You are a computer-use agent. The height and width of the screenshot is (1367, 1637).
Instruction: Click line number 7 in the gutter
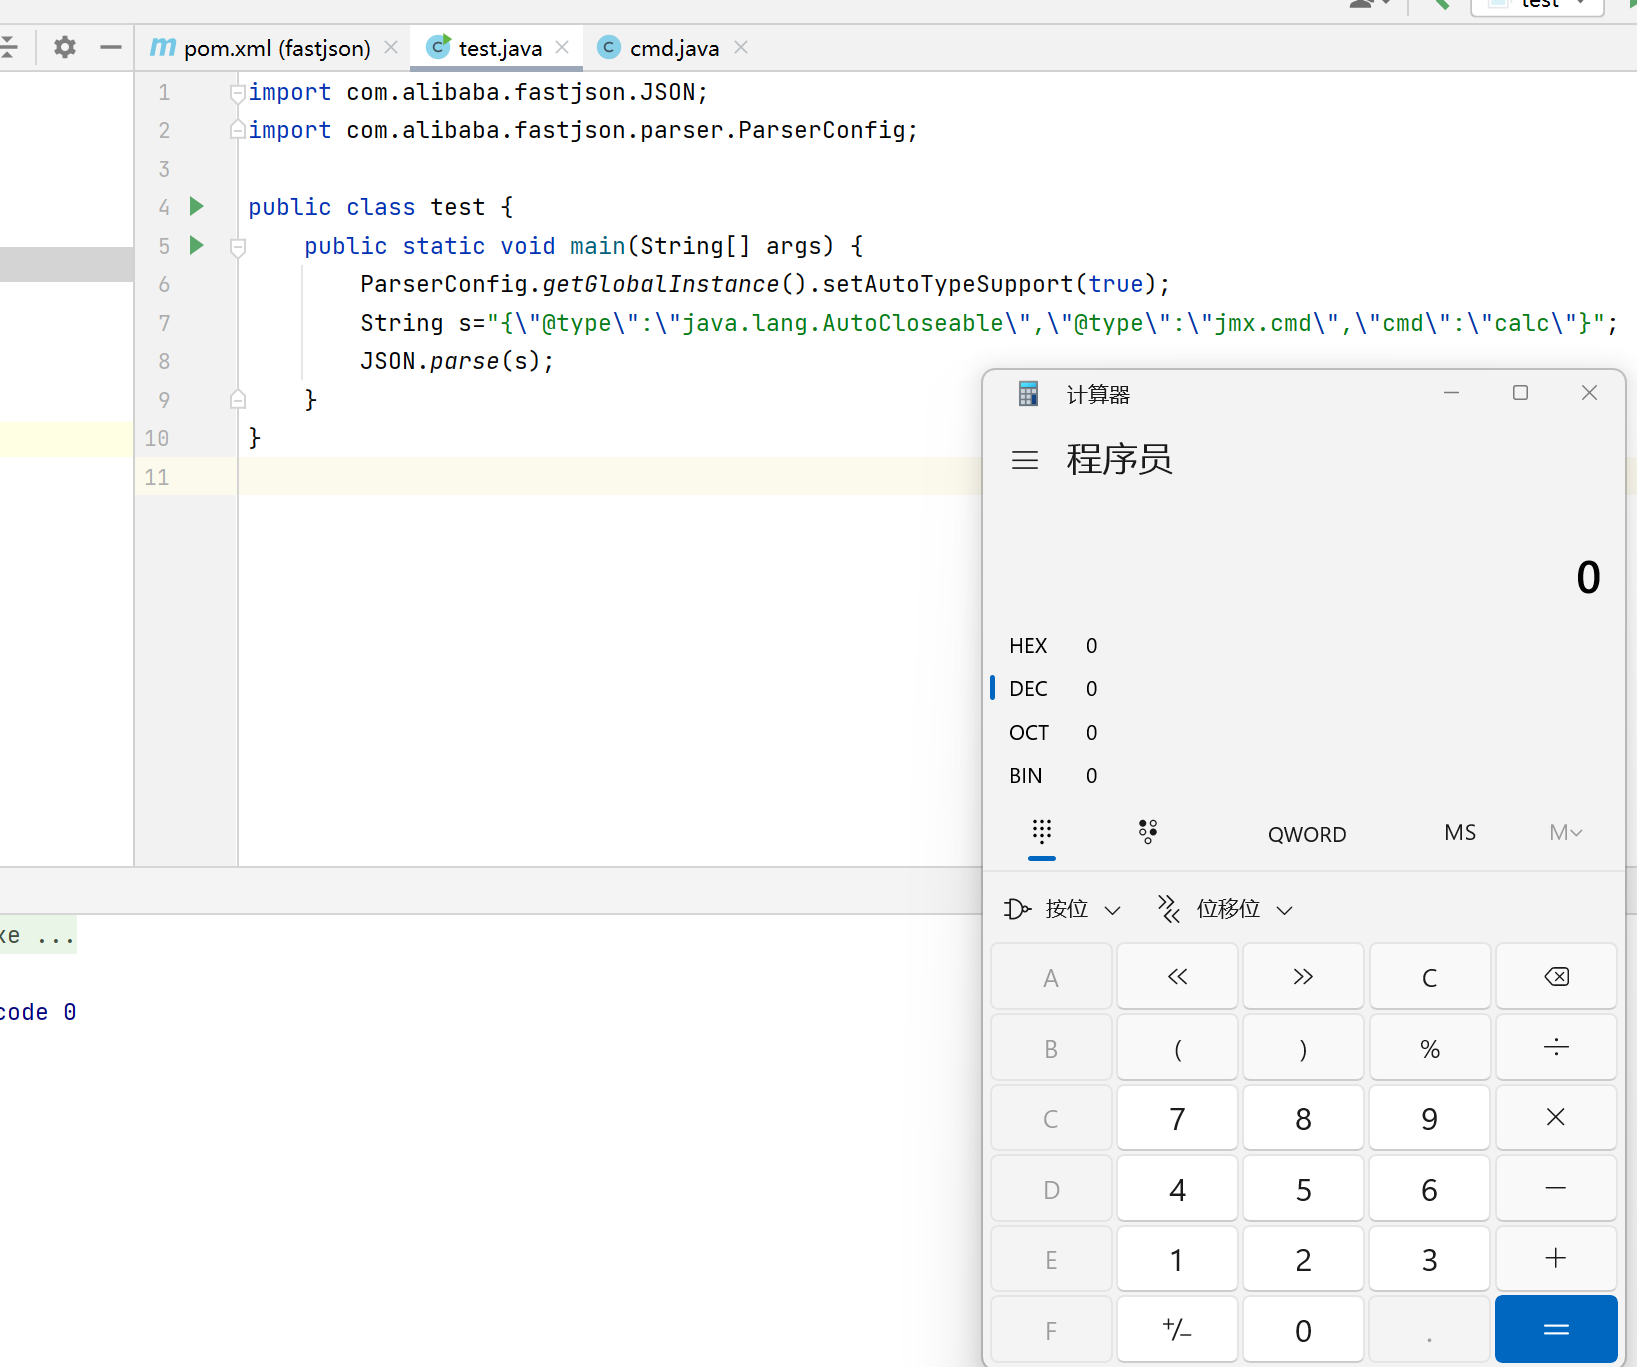pyautogui.click(x=164, y=323)
